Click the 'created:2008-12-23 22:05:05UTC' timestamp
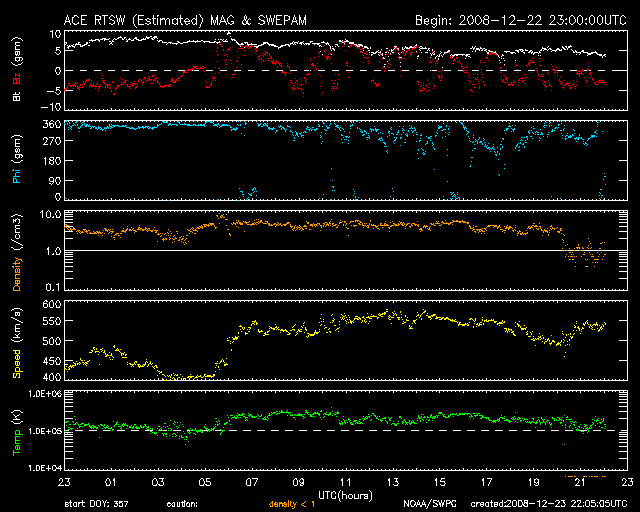Viewport: 640px width, 512px height. click(549, 504)
